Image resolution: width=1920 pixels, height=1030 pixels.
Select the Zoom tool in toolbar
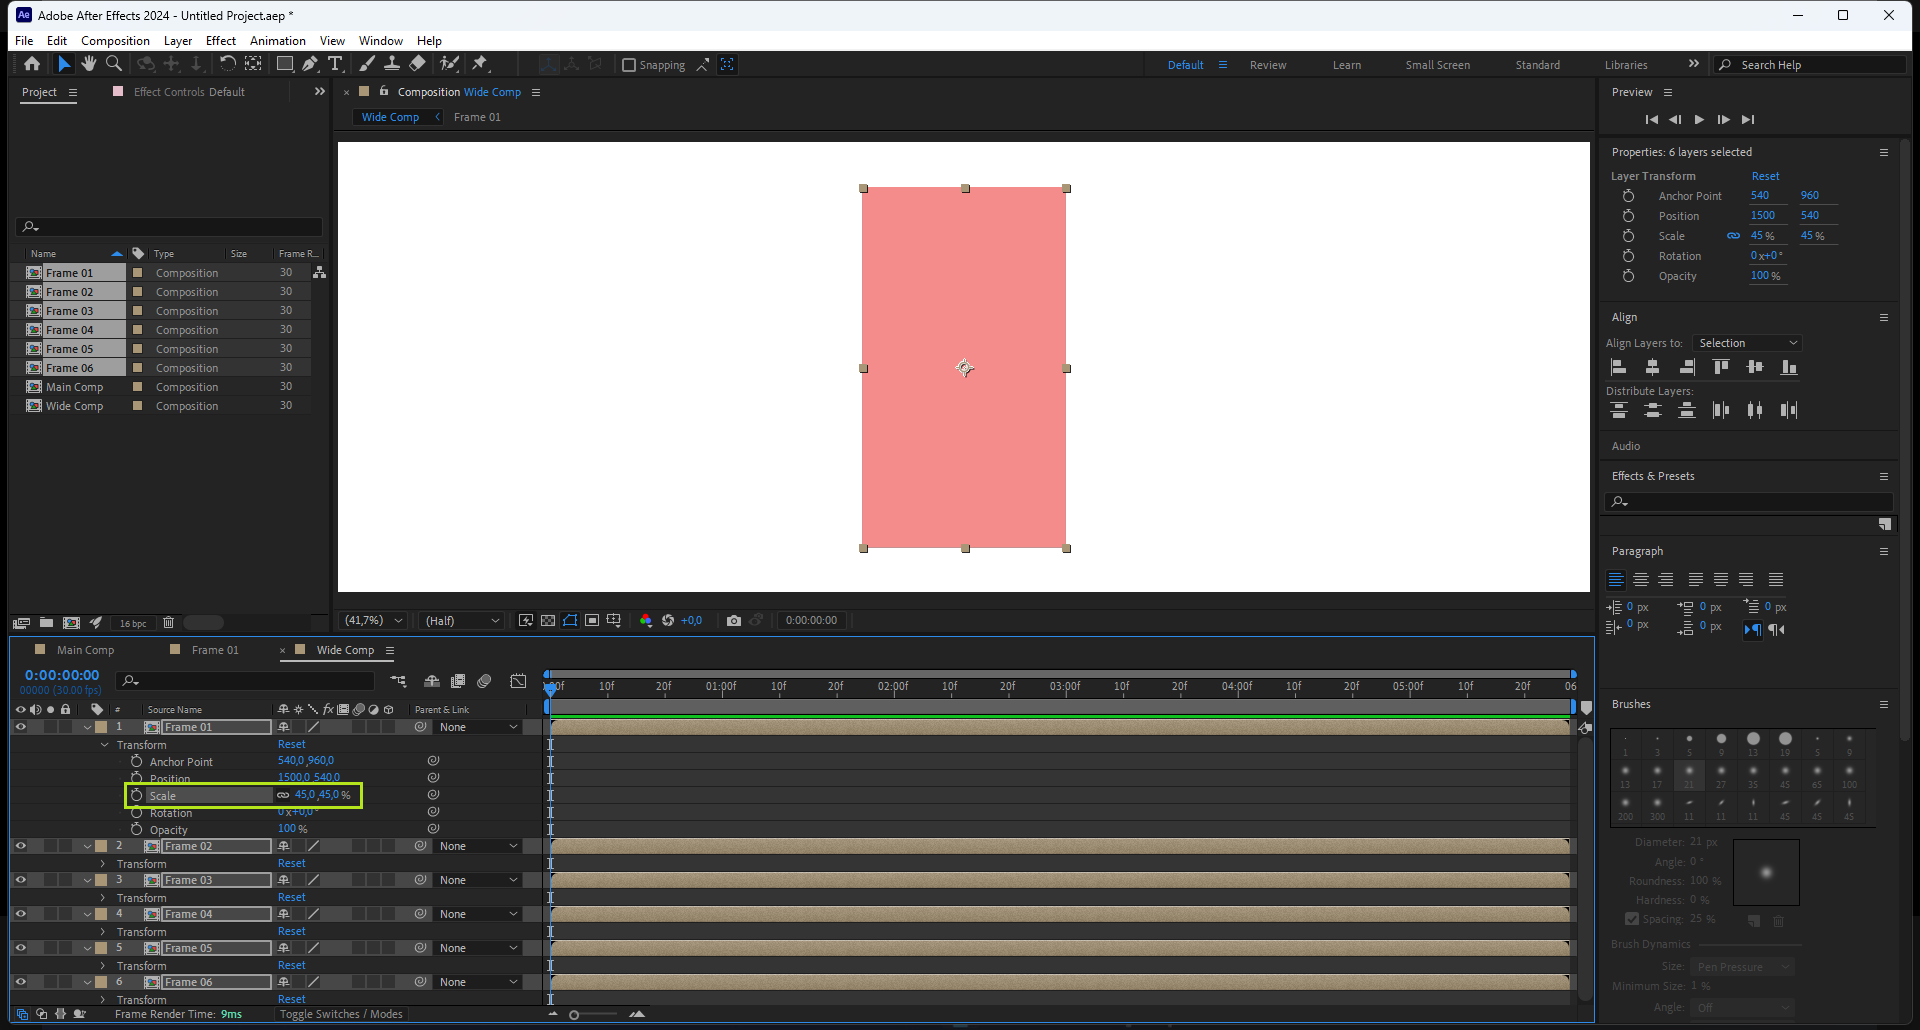pyautogui.click(x=114, y=64)
